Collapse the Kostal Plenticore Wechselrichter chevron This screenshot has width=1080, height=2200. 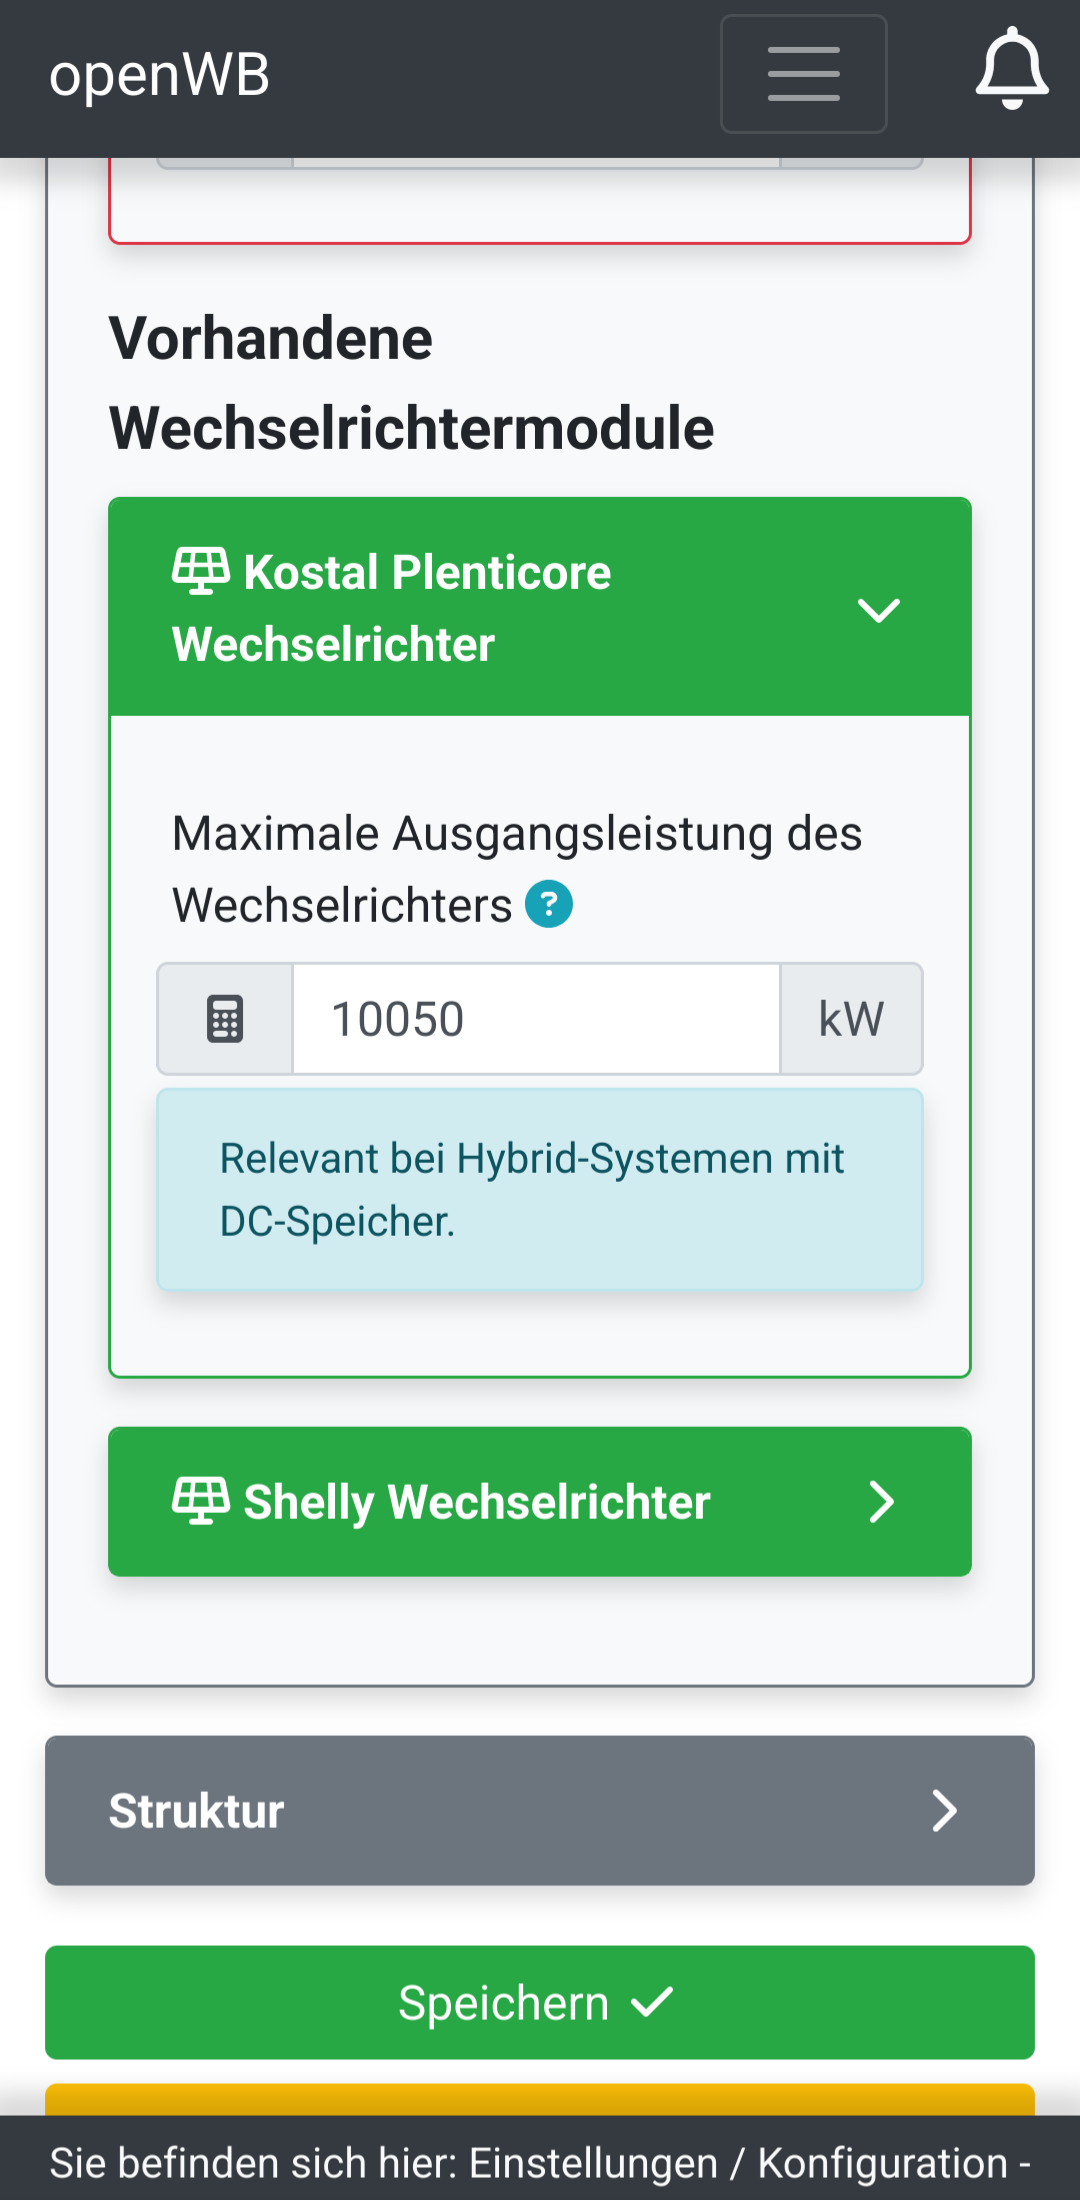pyautogui.click(x=879, y=609)
